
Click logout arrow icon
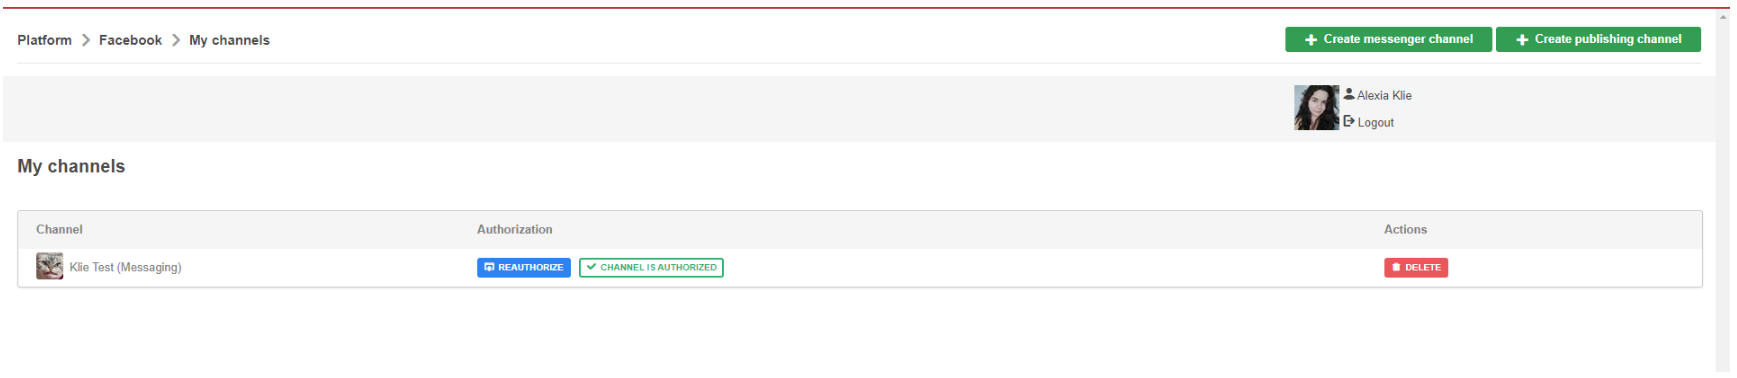pyautogui.click(x=1349, y=121)
